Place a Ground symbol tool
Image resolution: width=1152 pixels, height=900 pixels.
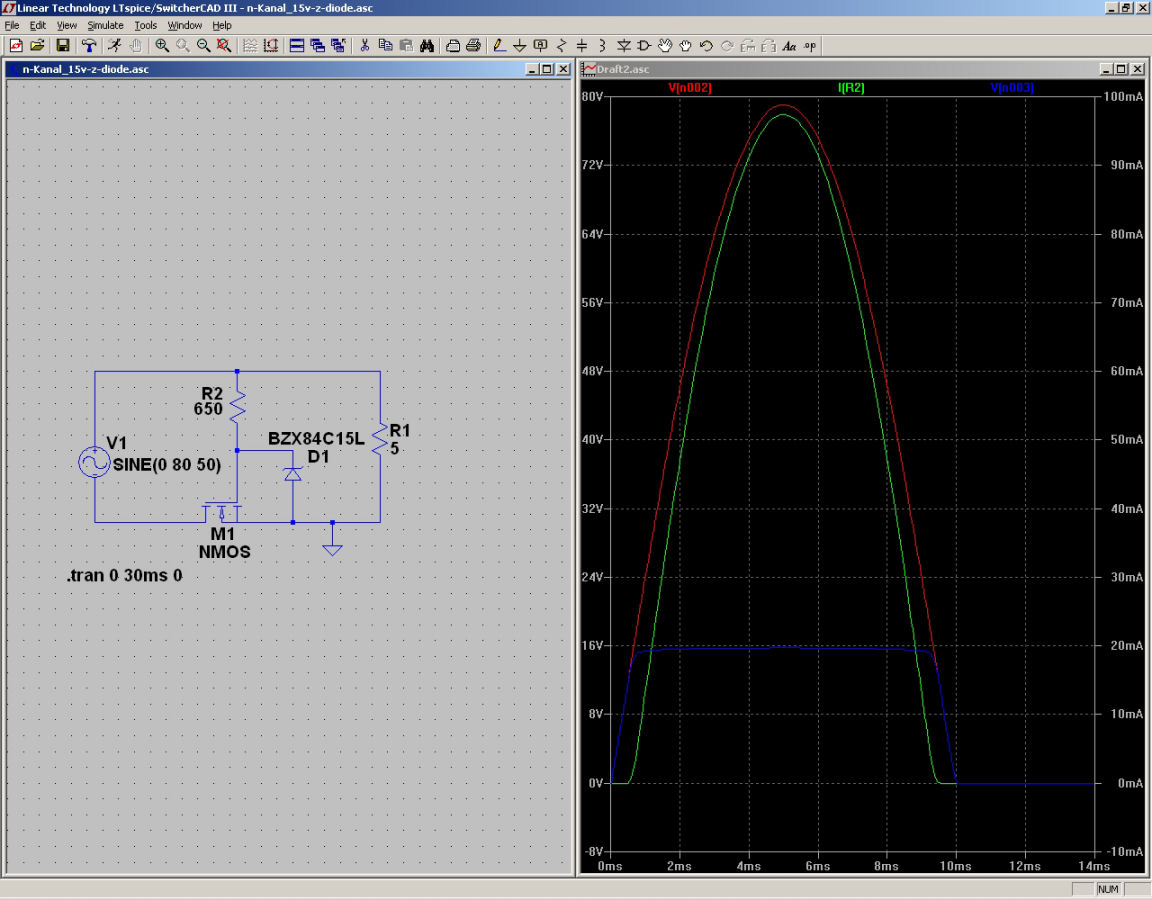[519, 46]
